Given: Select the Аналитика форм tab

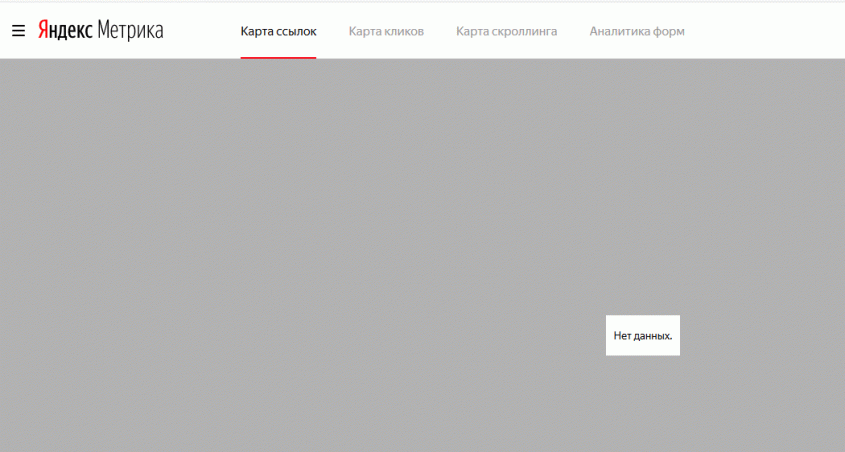Looking at the screenshot, I should click(637, 32).
